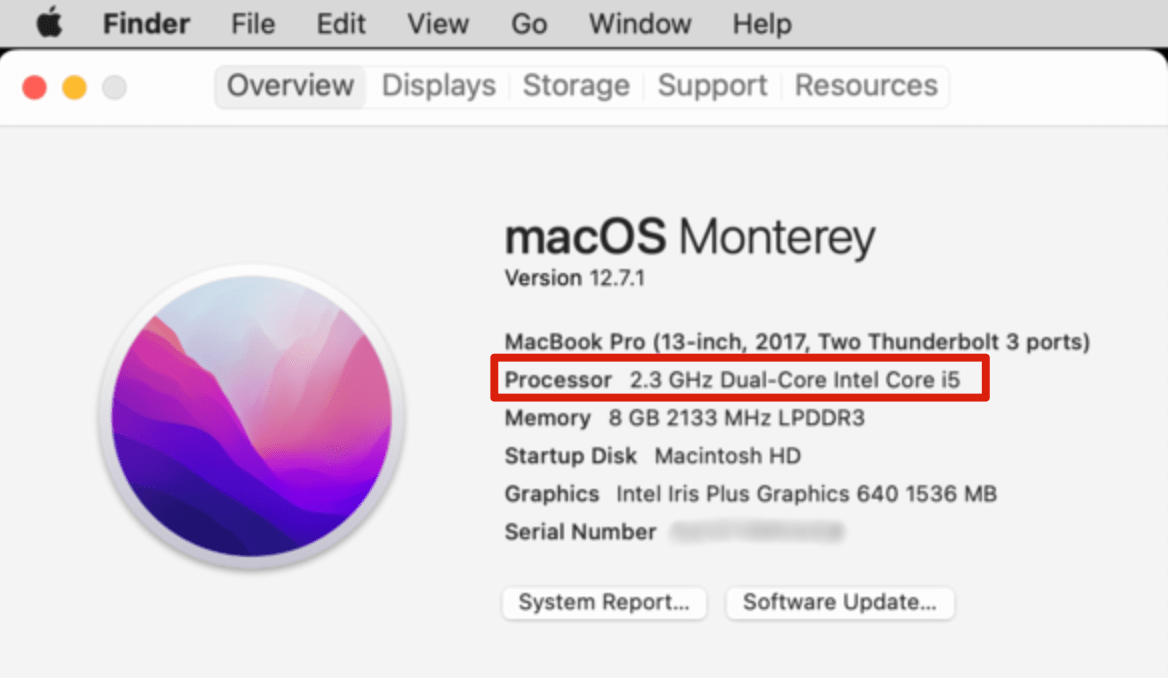This screenshot has height=678, width=1170.
Task: Open the Apple menu
Action: tap(48, 23)
